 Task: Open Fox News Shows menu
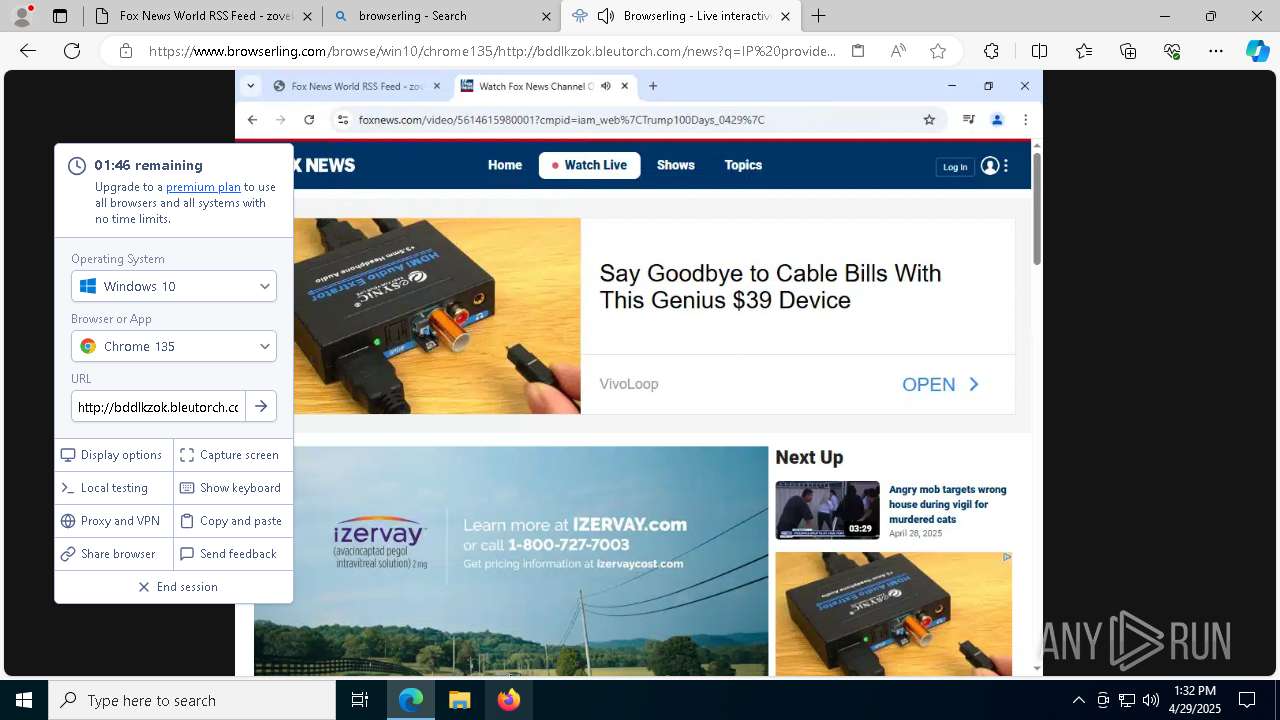coord(675,165)
